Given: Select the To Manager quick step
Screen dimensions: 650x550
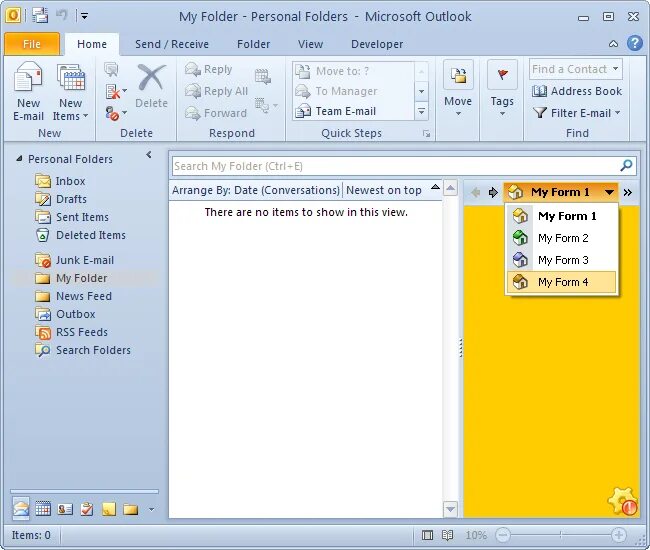Looking at the screenshot, I should [353, 91].
